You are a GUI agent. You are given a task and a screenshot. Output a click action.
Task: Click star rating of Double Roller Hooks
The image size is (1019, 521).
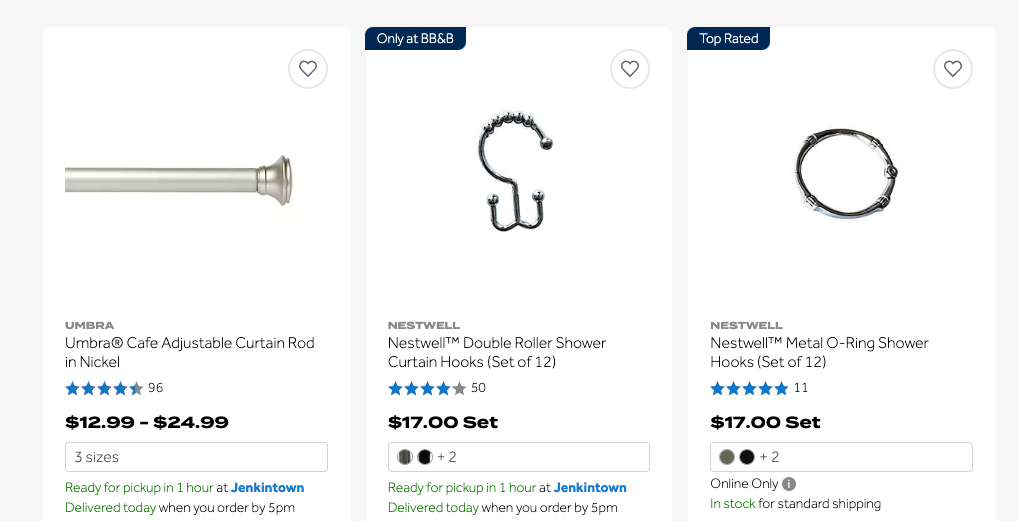click(427, 388)
